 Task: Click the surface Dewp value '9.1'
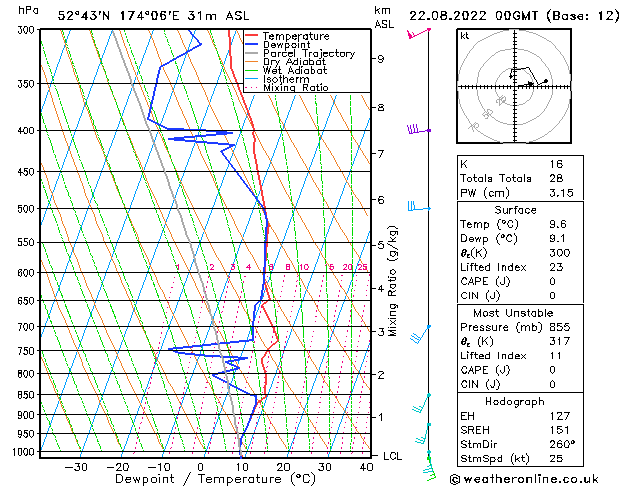point(558,239)
